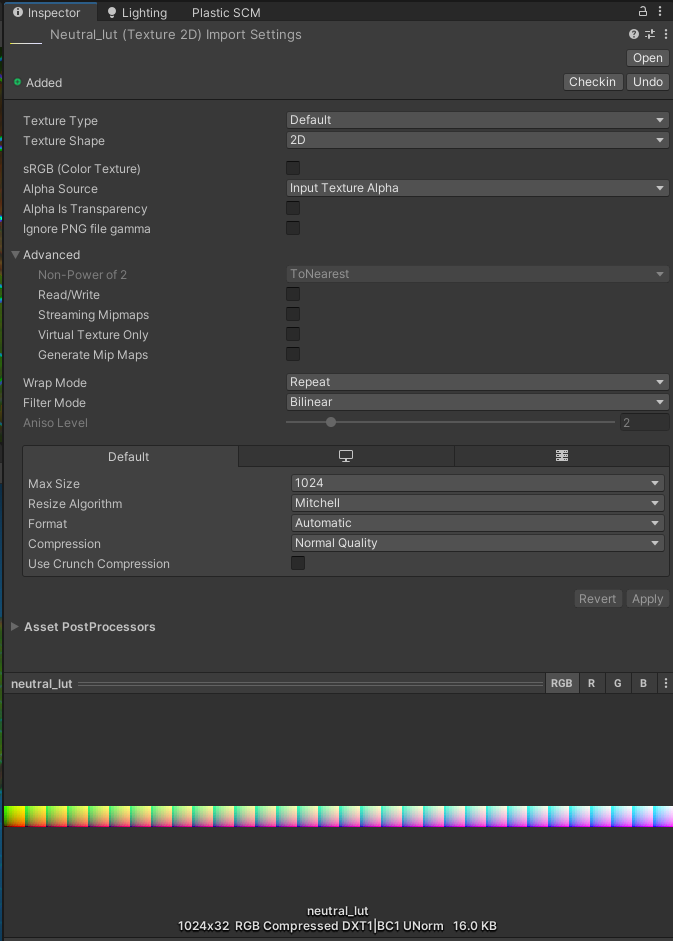Select the Plastic SCM tab
Image resolution: width=673 pixels, height=941 pixels.
pos(225,11)
